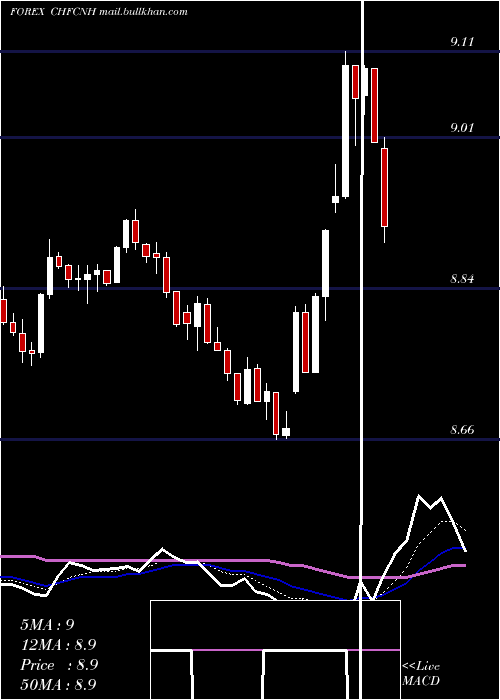Click the 8.66 price level label
The width and height of the screenshot is (500, 700).
[x=462, y=430]
